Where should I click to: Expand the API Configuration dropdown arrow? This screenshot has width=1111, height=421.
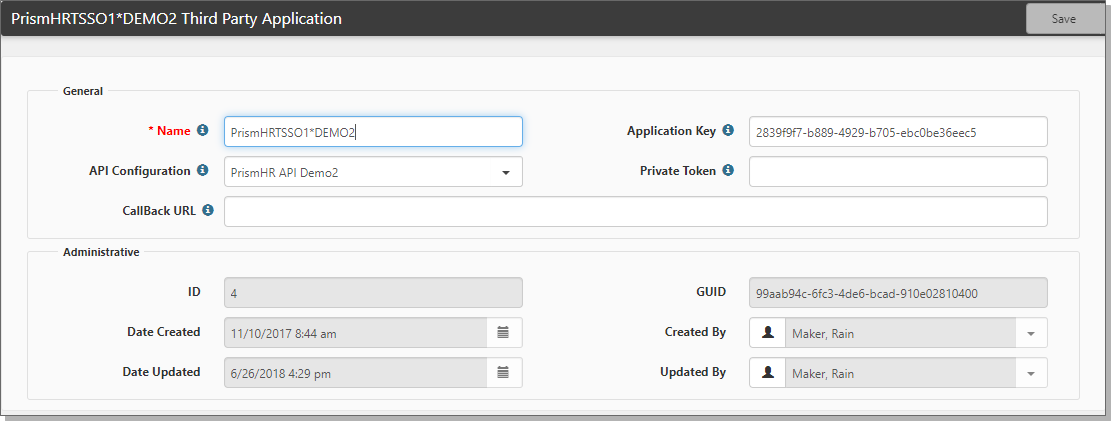505,172
